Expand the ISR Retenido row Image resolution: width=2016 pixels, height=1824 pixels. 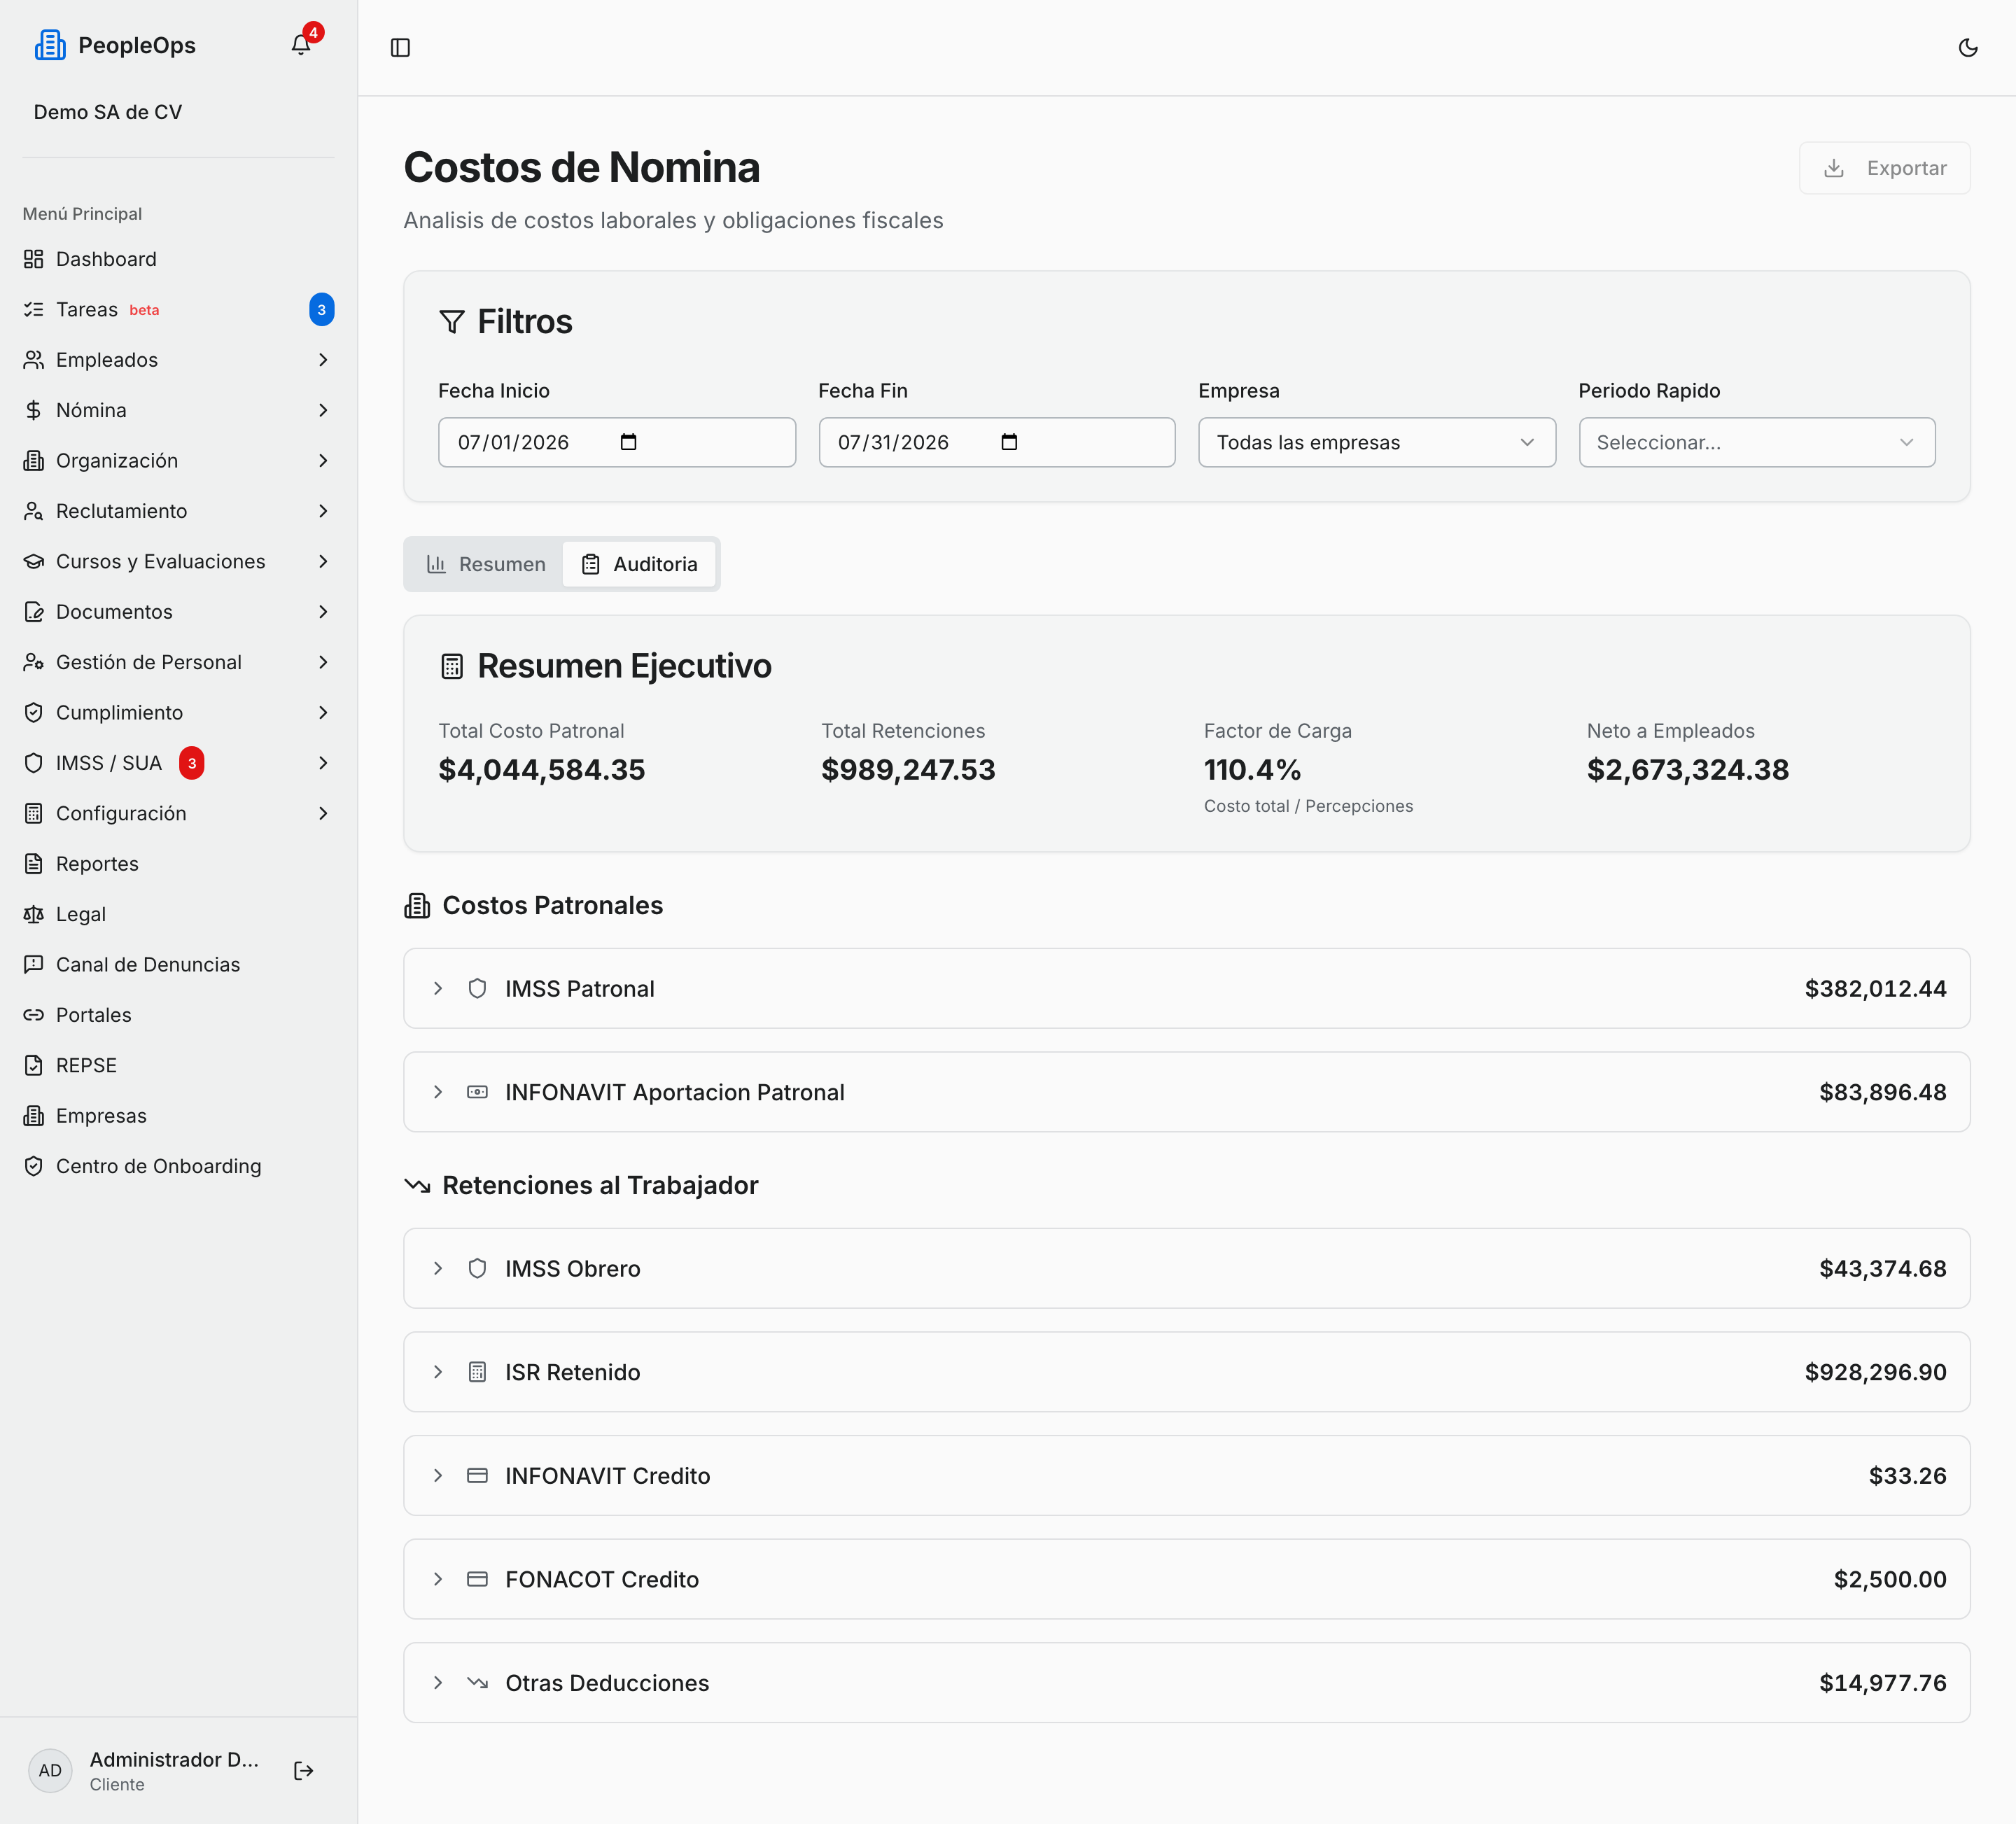(1186, 1372)
